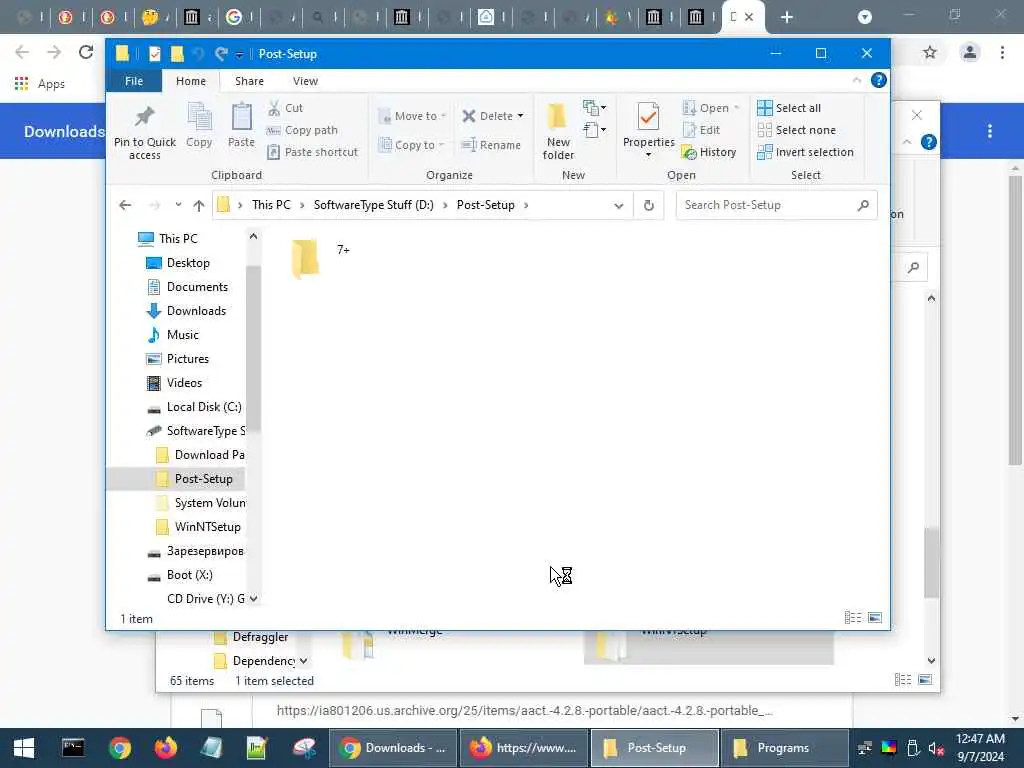The height and width of the screenshot is (768, 1024).
Task: Switch to the Share ribbon tab
Action: 249,81
